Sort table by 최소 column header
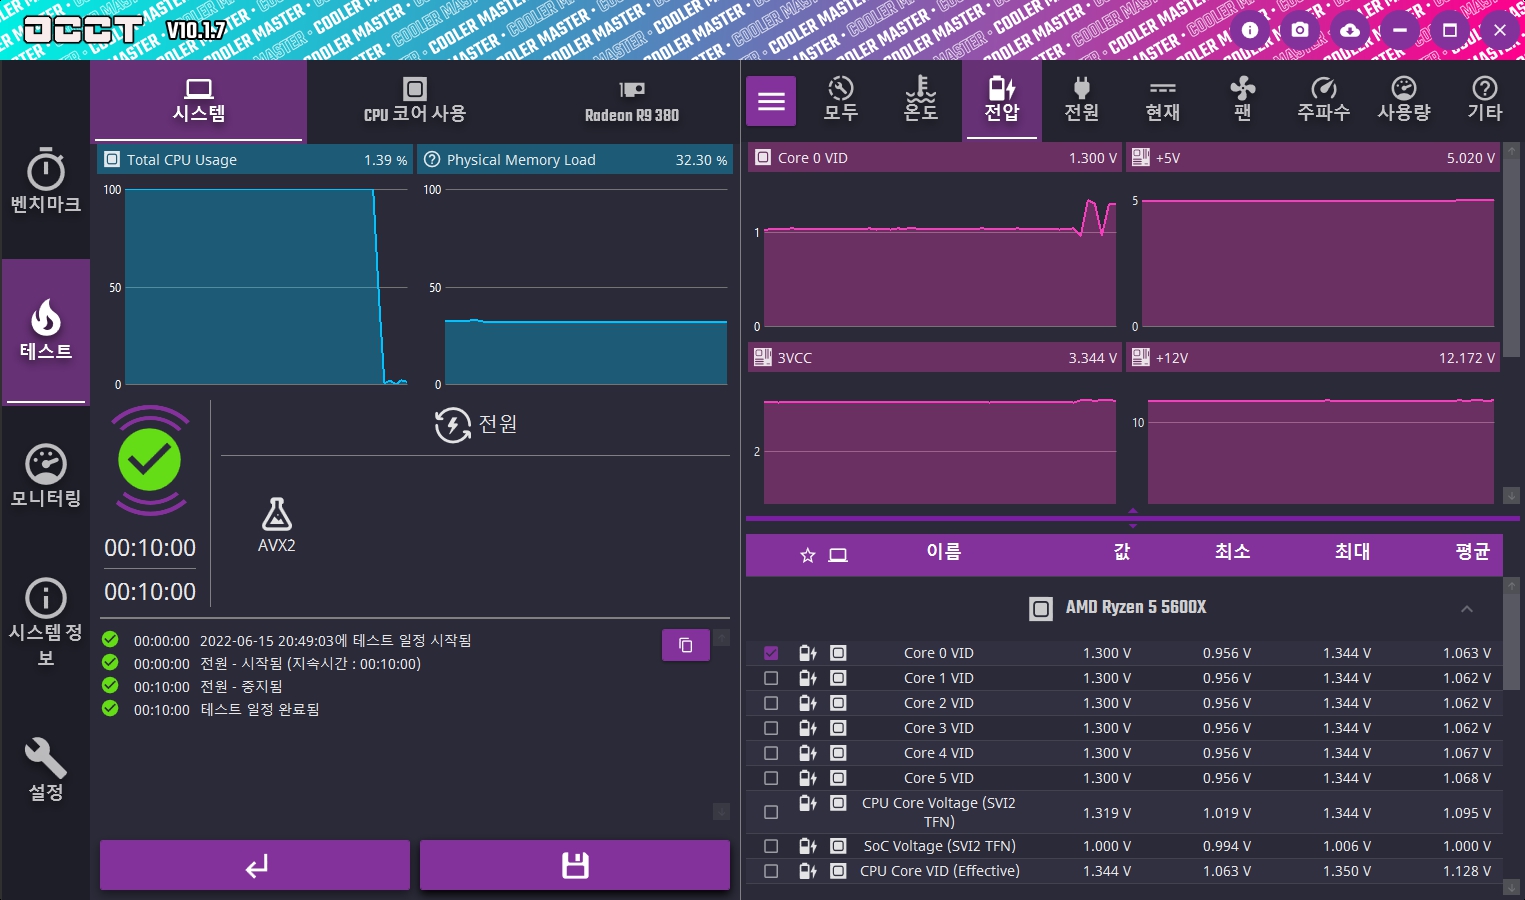 [1232, 552]
